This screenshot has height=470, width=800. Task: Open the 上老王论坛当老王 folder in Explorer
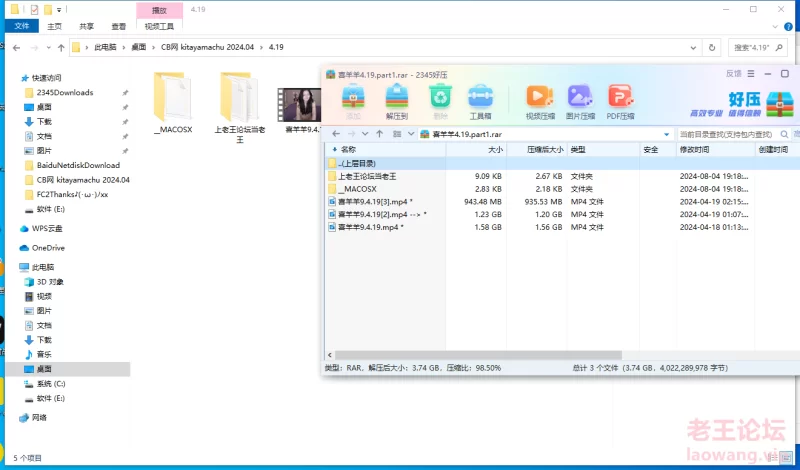[x=239, y=108]
